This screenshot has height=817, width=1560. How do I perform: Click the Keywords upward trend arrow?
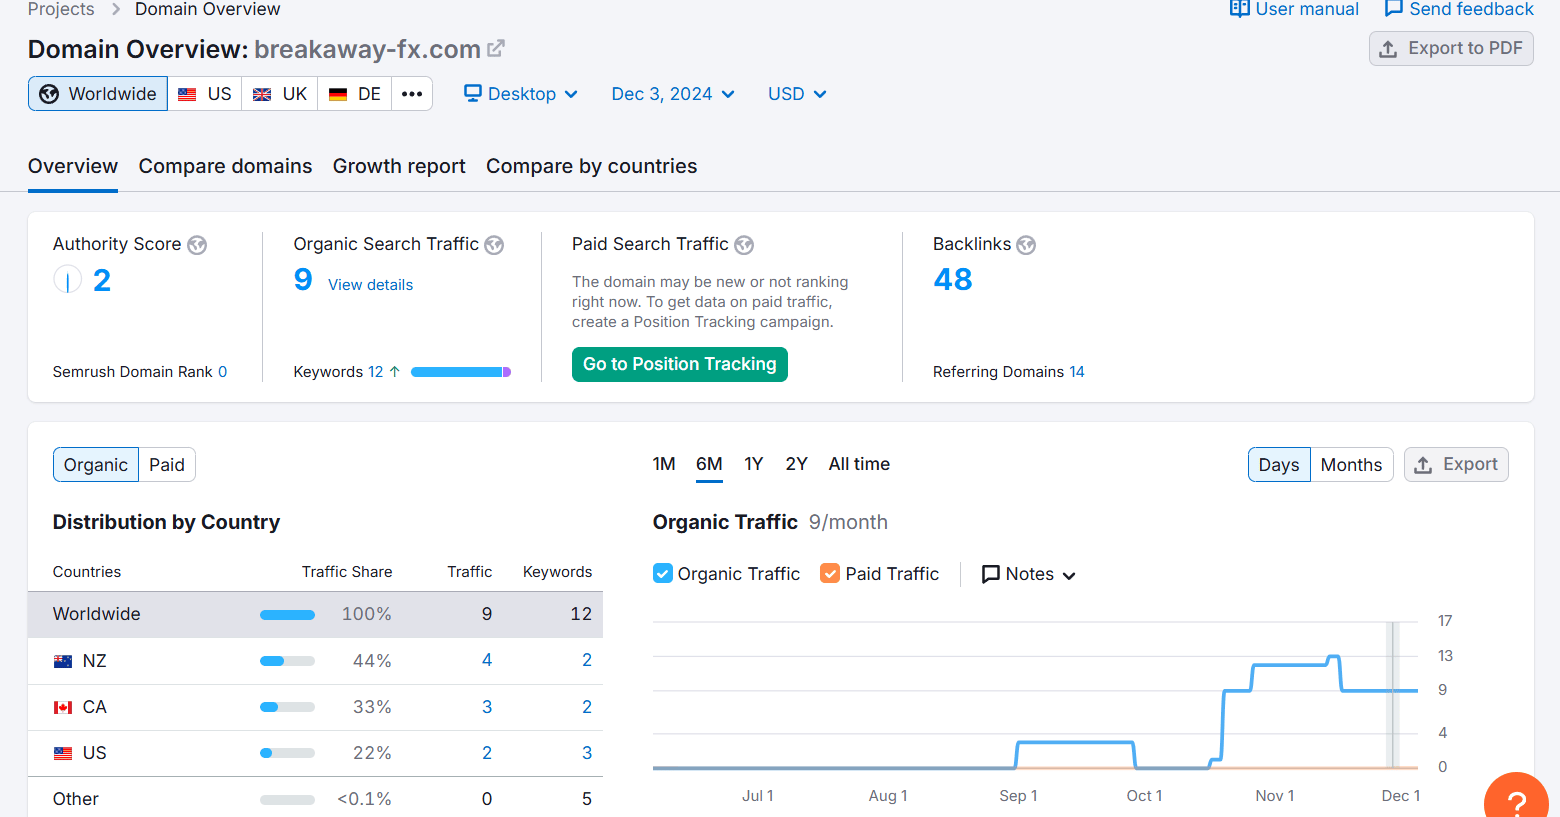(395, 372)
